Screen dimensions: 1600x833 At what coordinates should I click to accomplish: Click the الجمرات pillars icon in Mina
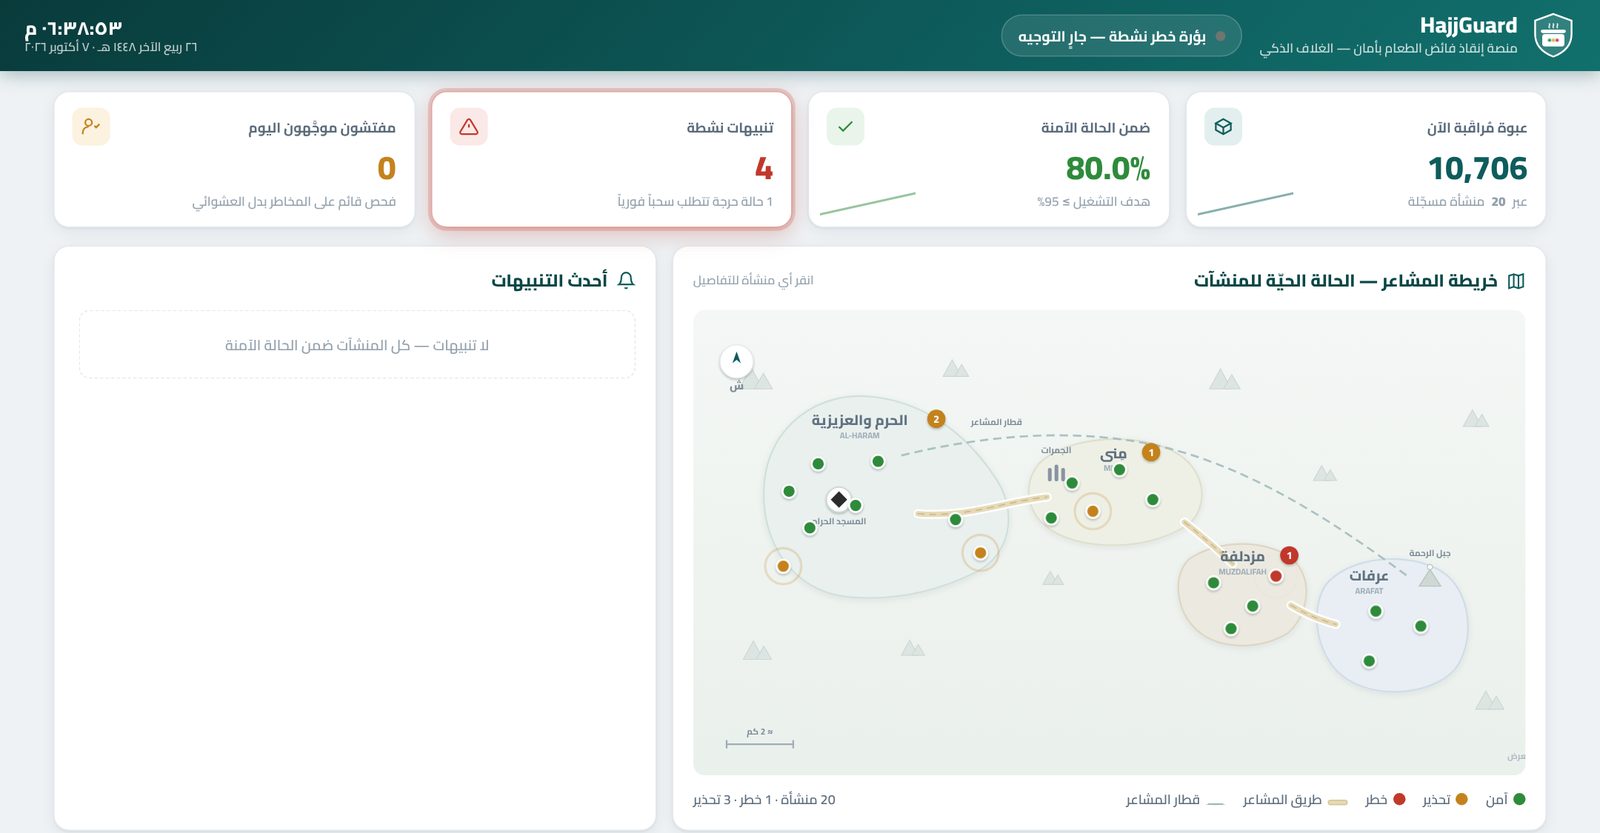point(1056,473)
